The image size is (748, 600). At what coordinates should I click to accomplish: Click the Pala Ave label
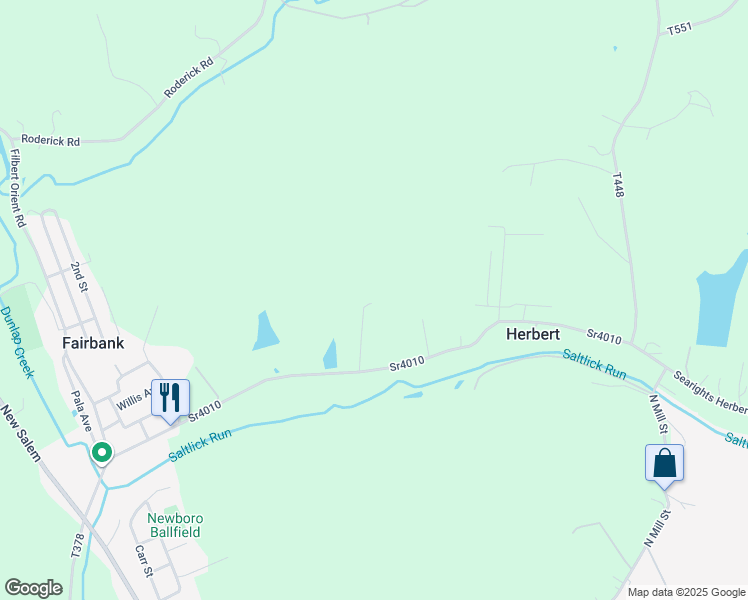pyautogui.click(x=81, y=411)
